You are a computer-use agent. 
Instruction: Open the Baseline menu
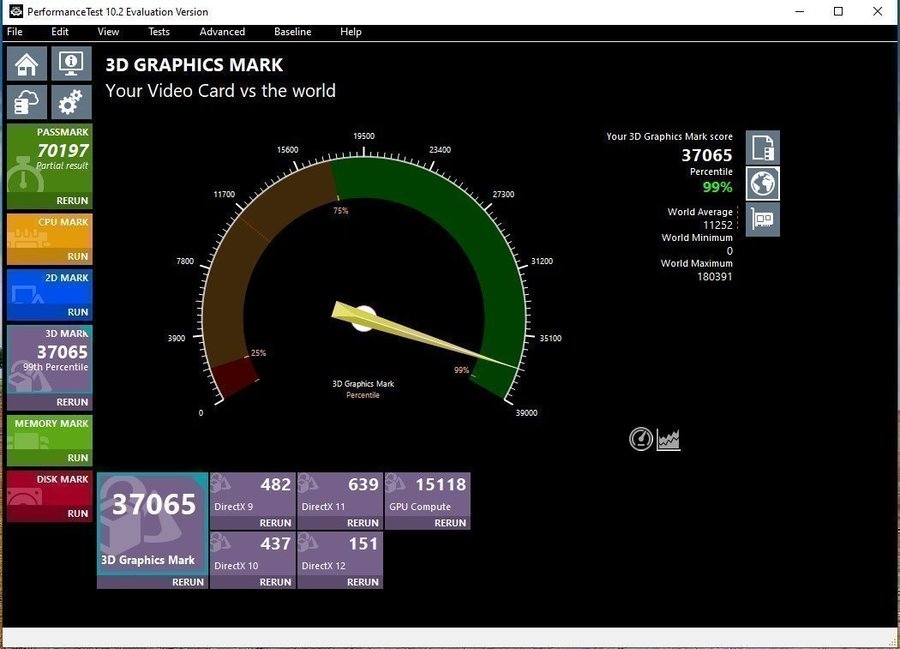[x=292, y=32]
